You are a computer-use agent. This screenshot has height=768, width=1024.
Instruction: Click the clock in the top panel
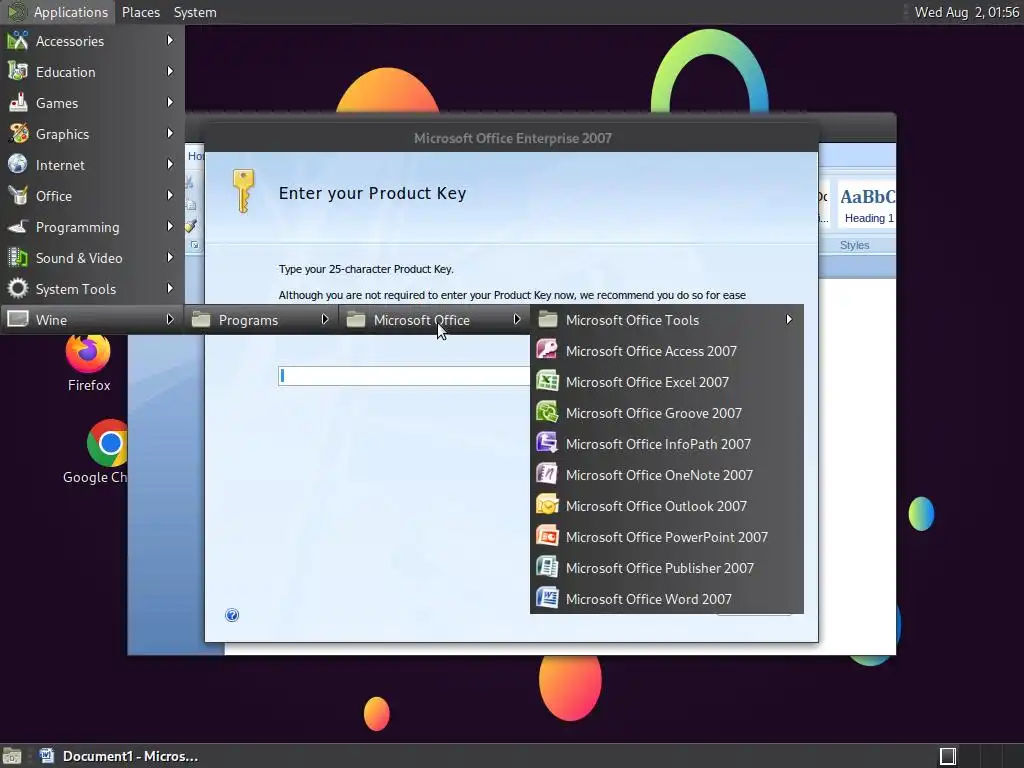tap(967, 12)
